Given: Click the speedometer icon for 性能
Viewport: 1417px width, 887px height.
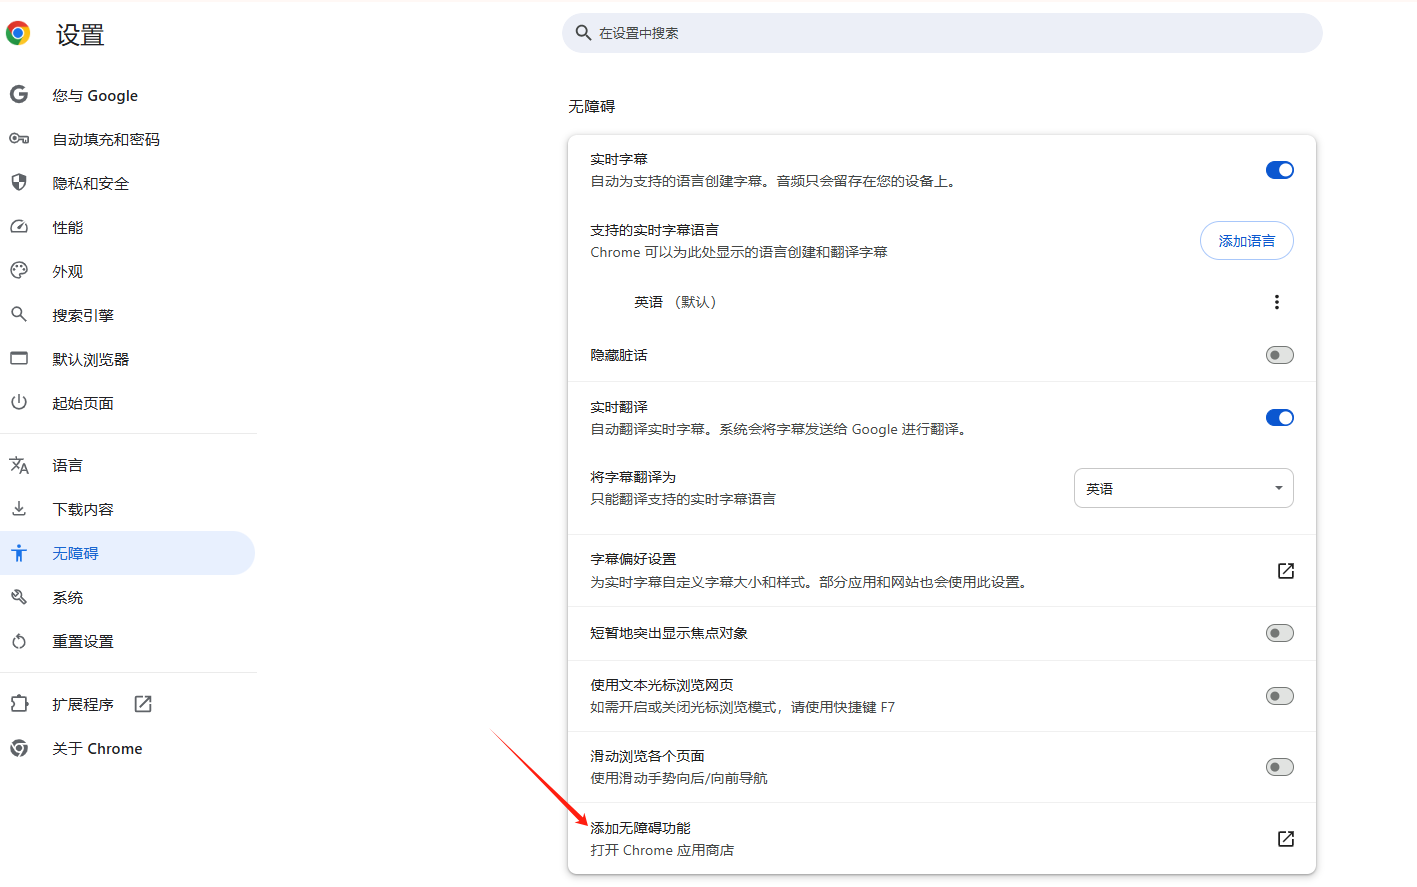Looking at the screenshot, I should point(19,226).
